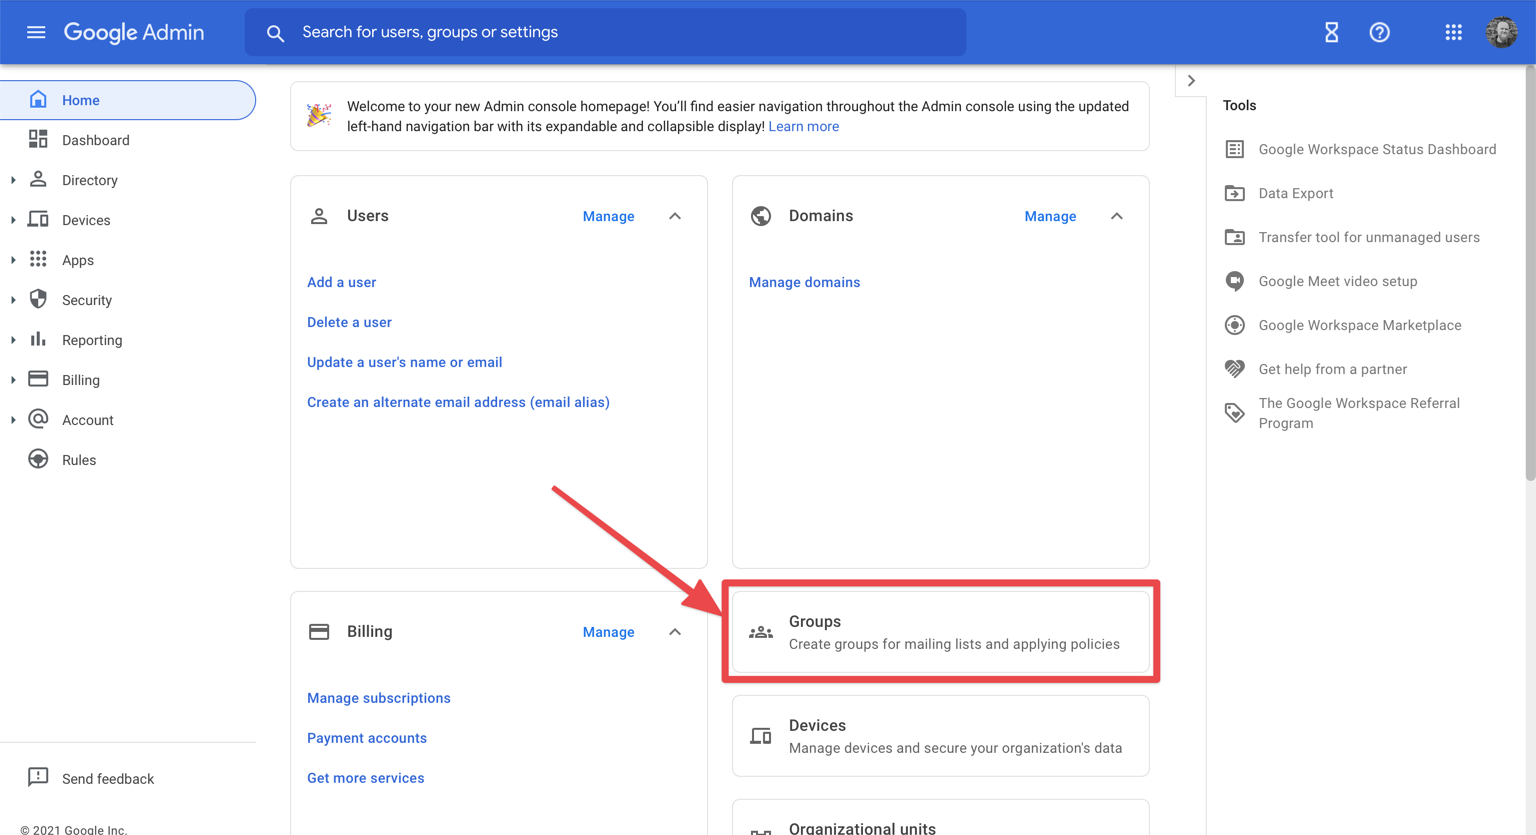Click the Workspace Marketplace icon
This screenshot has width=1536, height=835.
1235,325
